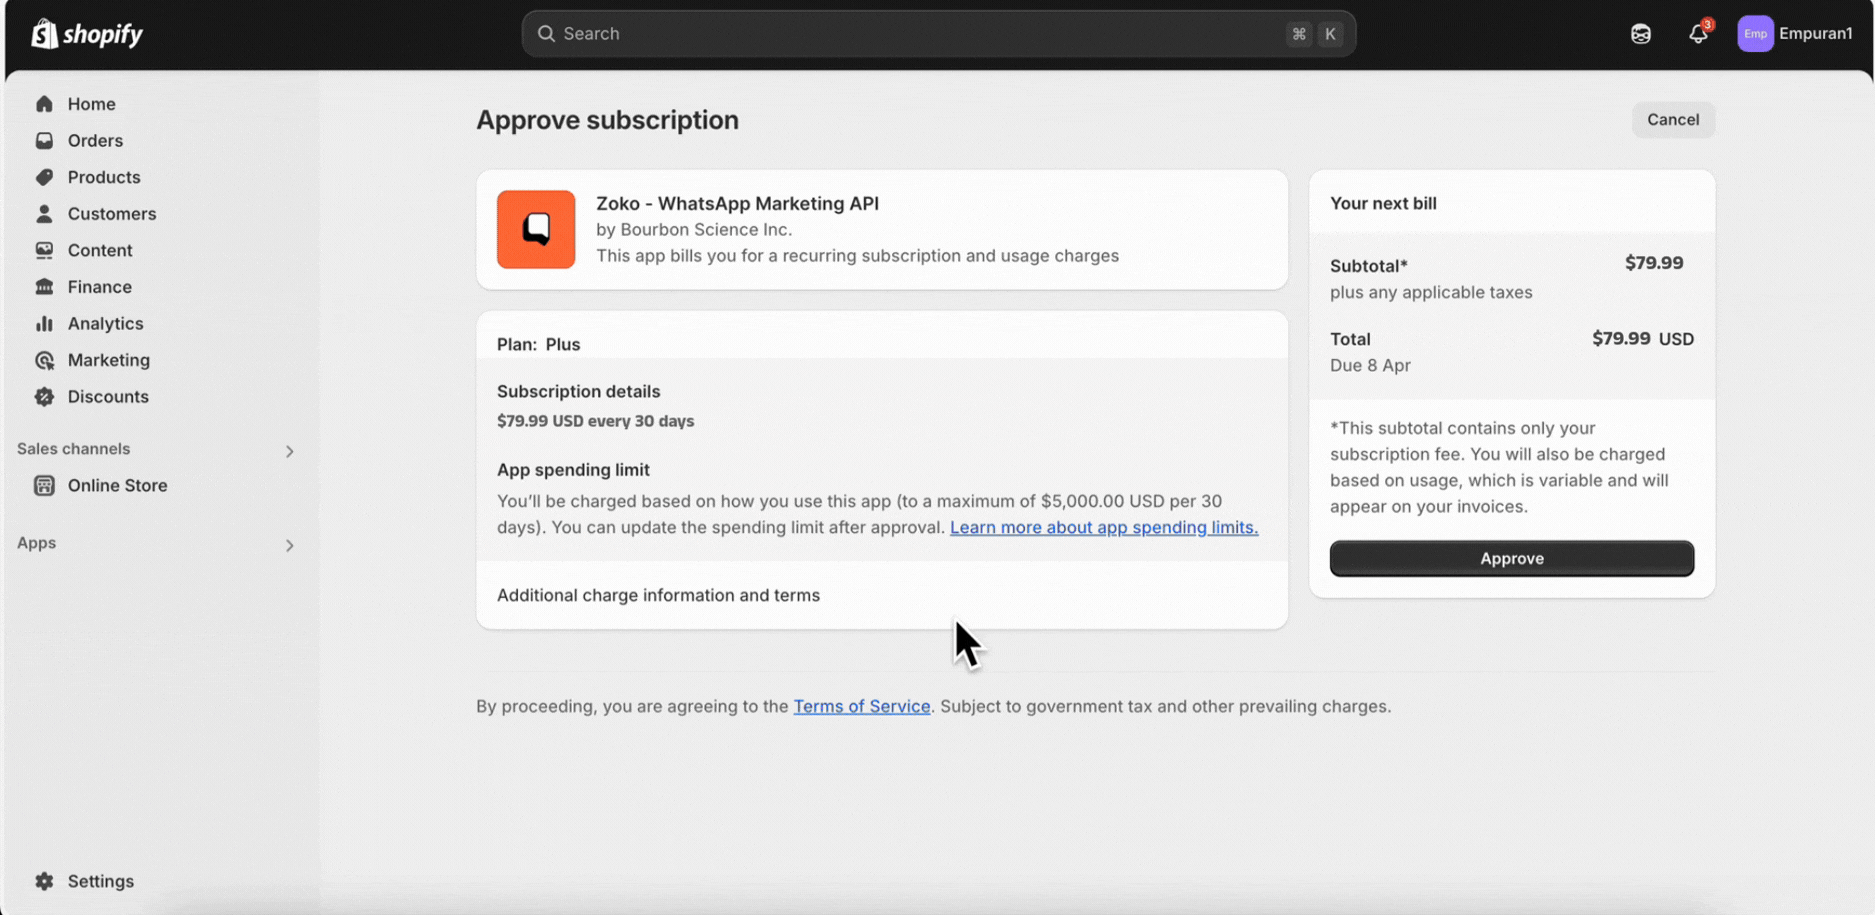Expand the Sales channels section chevron
The height and width of the screenshot is (915, 1875).
[x=289, y=452]
